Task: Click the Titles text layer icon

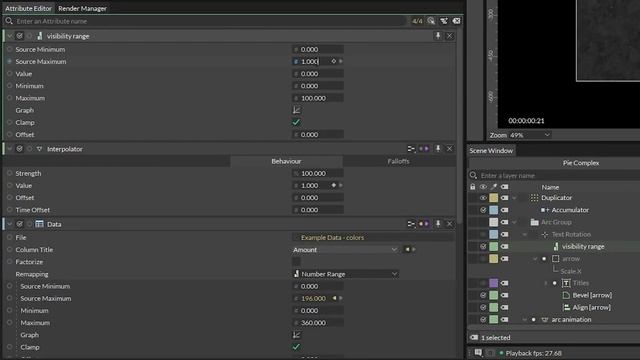Action: click(x=566, y=283)
